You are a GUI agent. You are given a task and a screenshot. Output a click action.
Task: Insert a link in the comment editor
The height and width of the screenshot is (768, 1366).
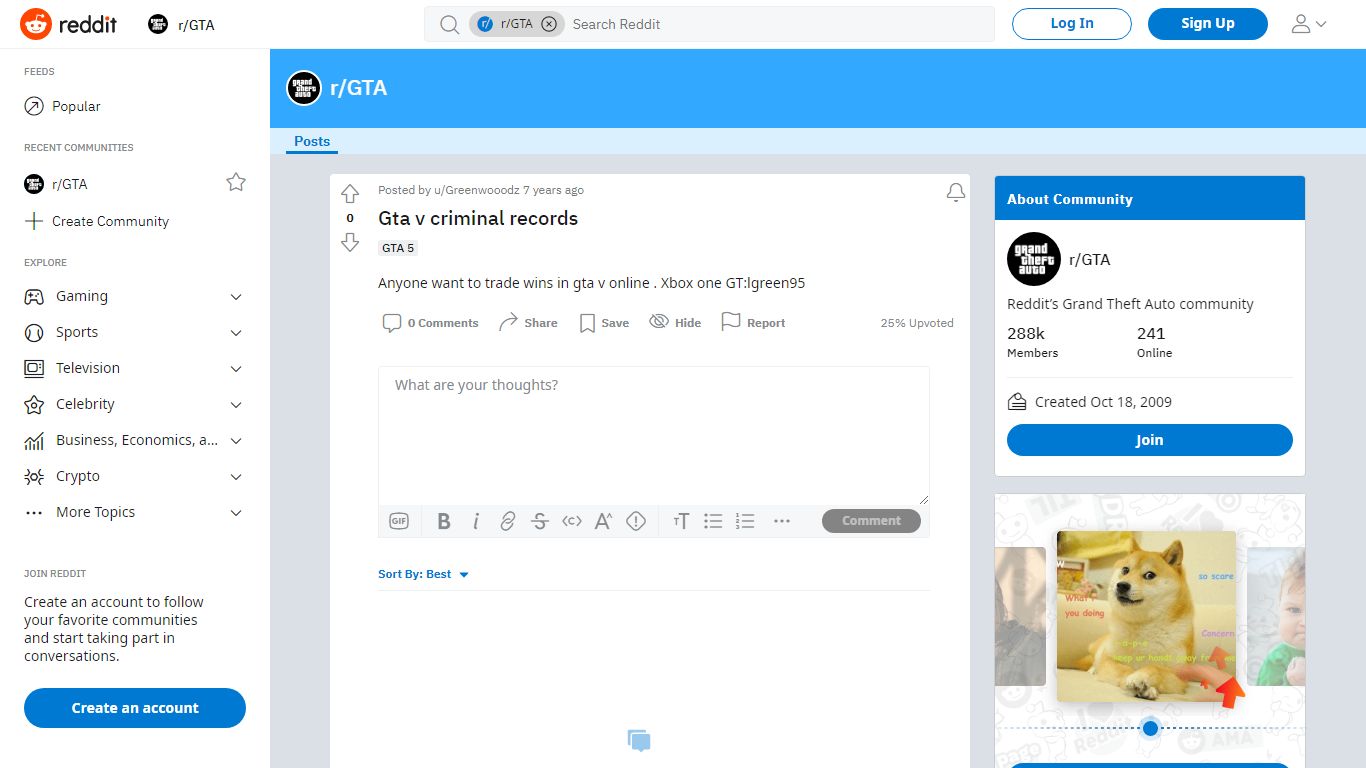[x=508, y=521]
